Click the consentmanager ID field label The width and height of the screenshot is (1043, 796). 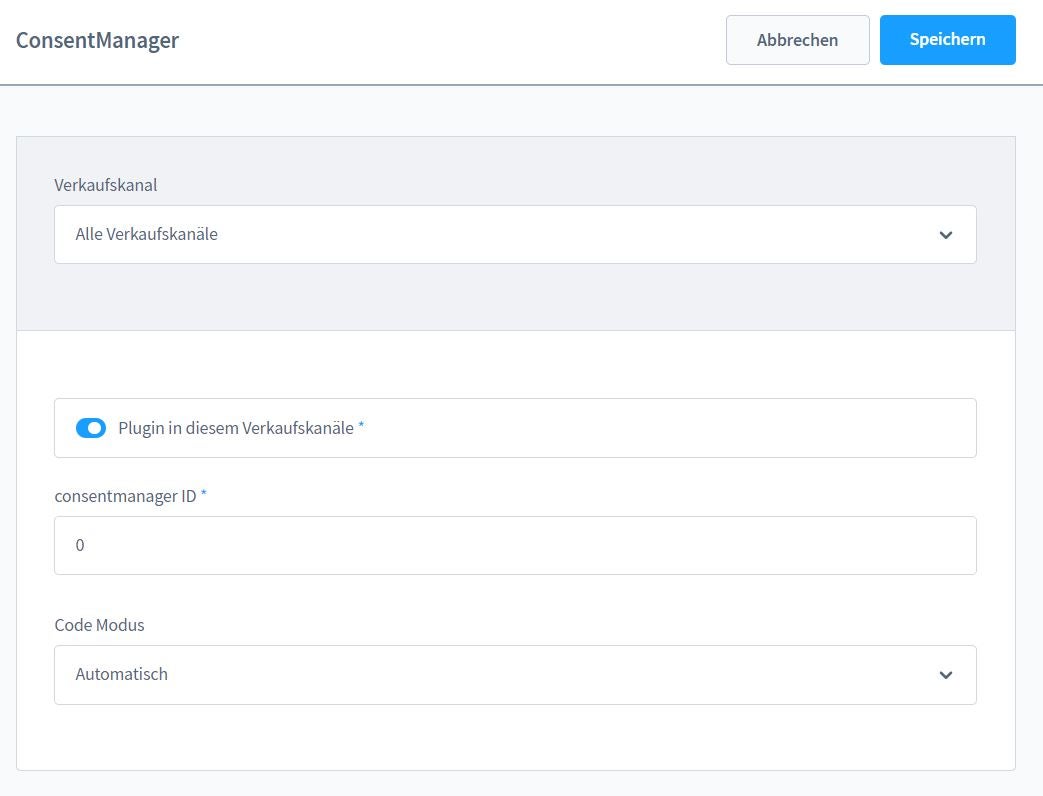[x=125, y=496]
